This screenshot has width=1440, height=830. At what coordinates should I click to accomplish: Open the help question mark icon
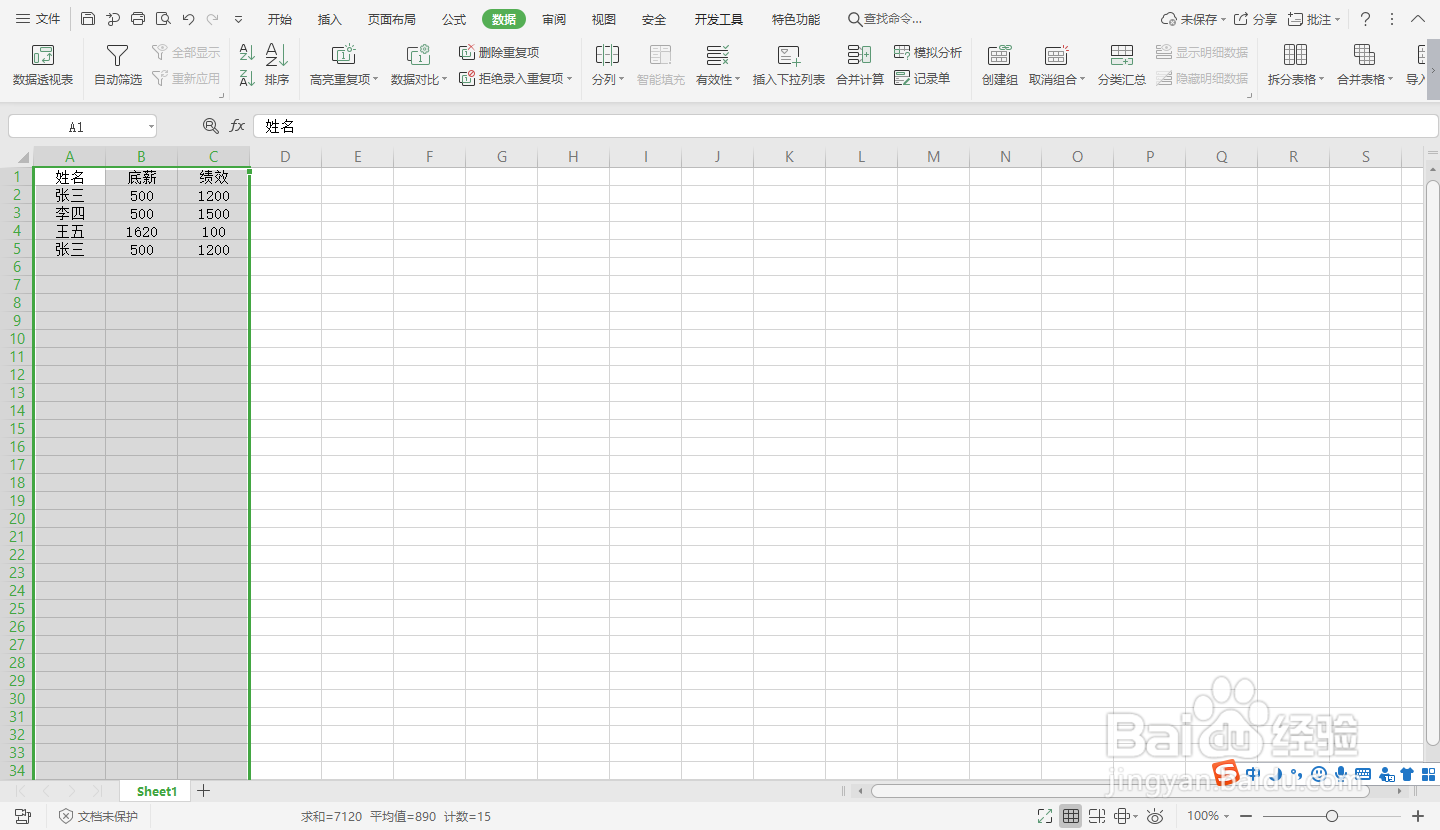click(x=1365, y=19)
